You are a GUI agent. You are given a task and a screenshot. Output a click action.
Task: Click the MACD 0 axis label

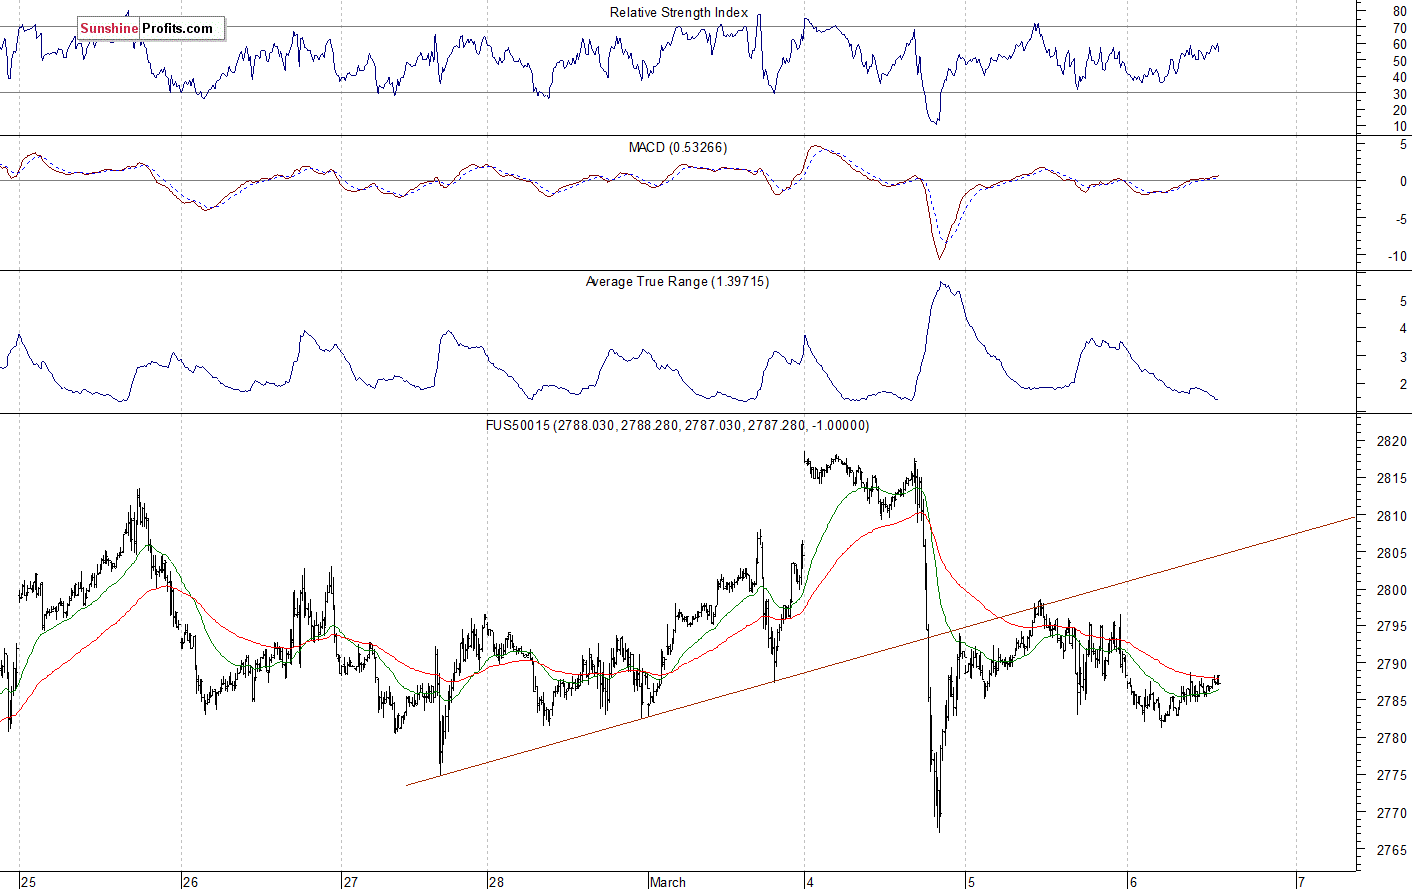[x=1403, y=182]
